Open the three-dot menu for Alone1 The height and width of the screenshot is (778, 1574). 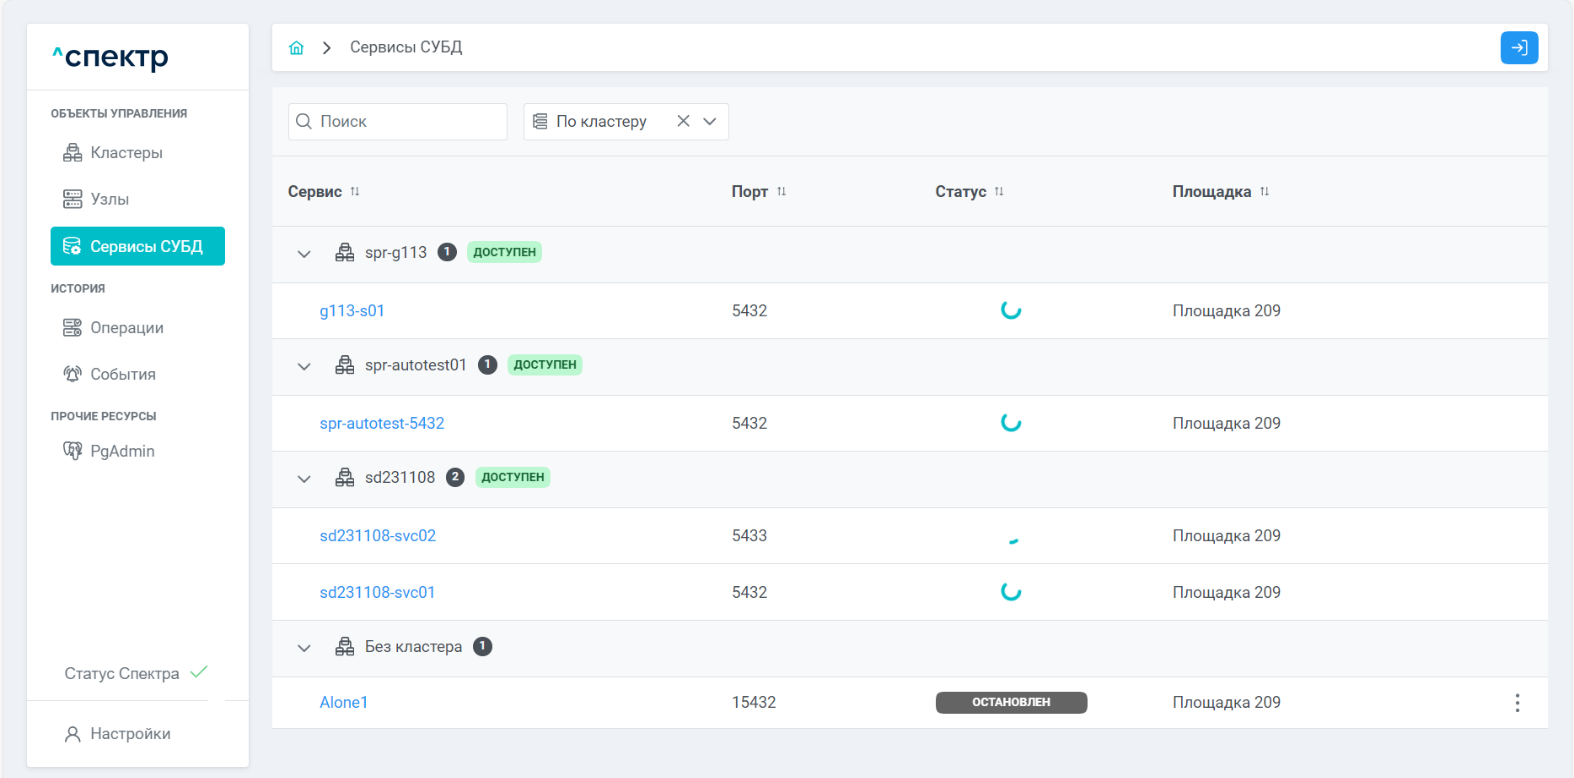click(x=1516, y=703)
